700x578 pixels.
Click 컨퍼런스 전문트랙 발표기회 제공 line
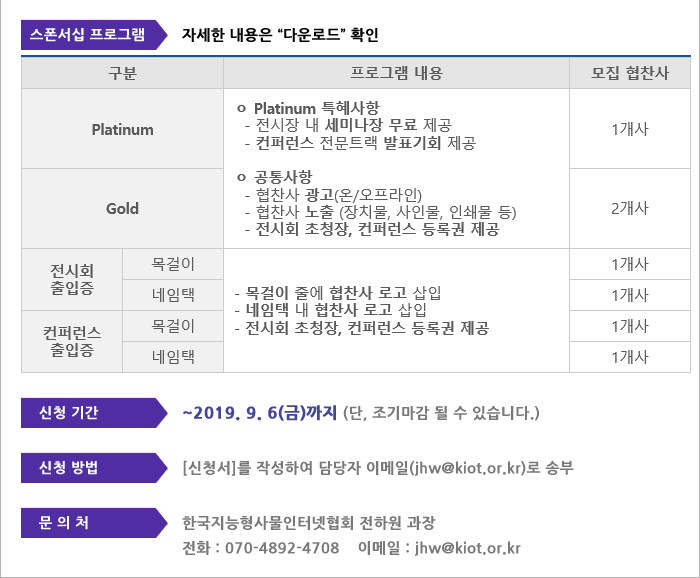(x=360, y=143)
